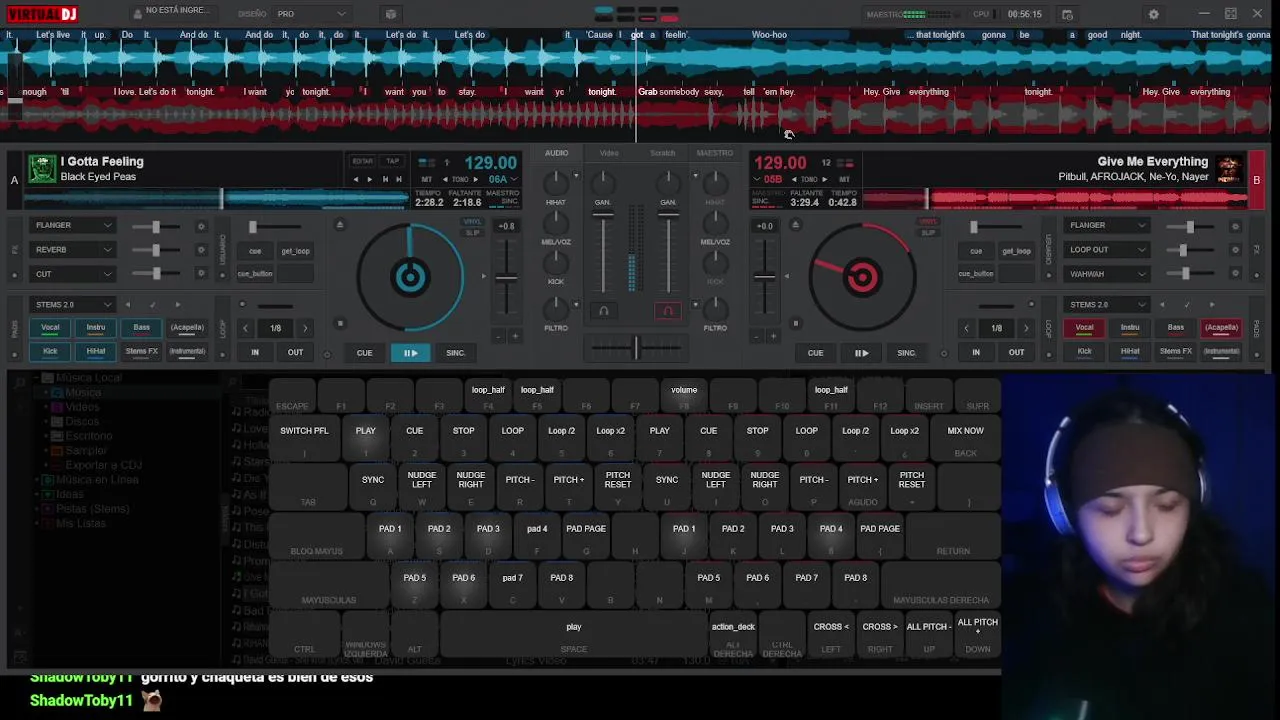The image size is (1280, 720).
Task: Switch to the Video mixer tab
Action: click(609, 153)
